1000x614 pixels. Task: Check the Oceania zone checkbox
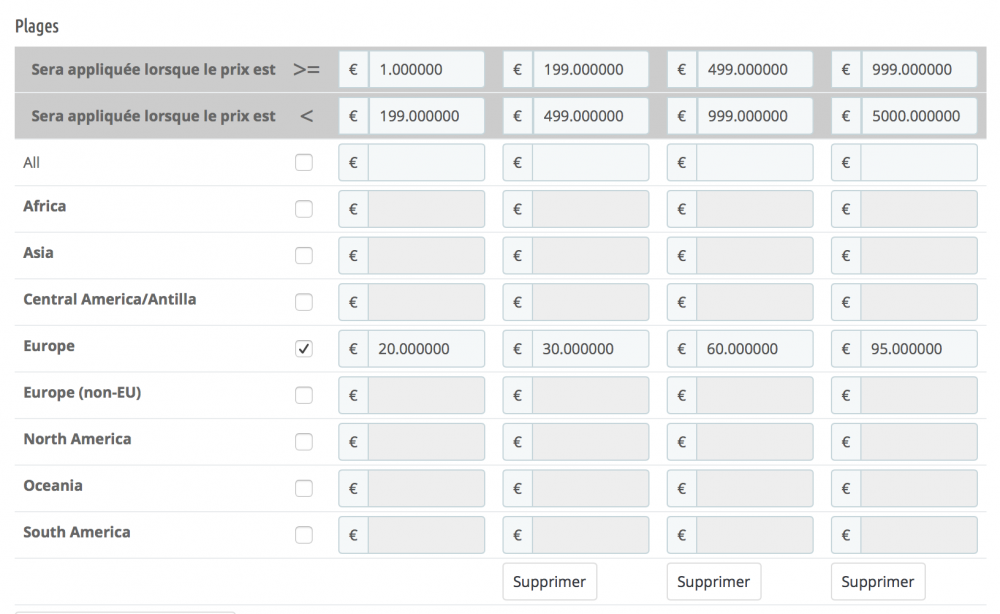[x=304, y=489]
